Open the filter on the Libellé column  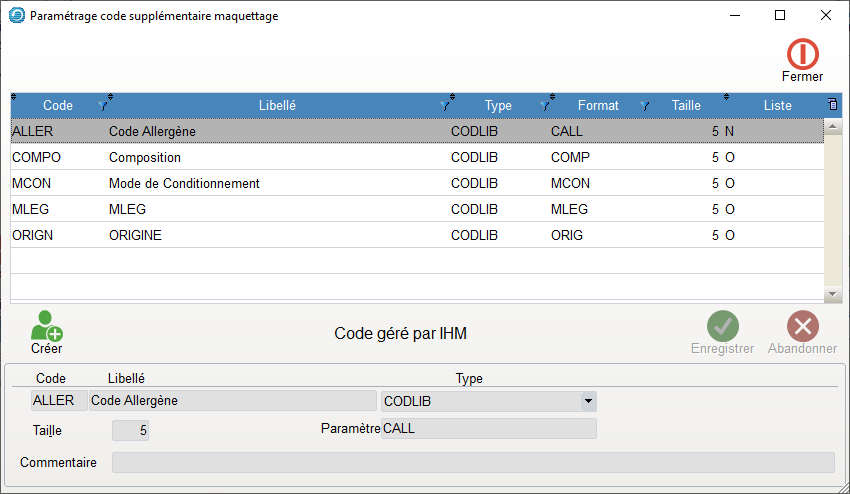click(x=445, y=105)
